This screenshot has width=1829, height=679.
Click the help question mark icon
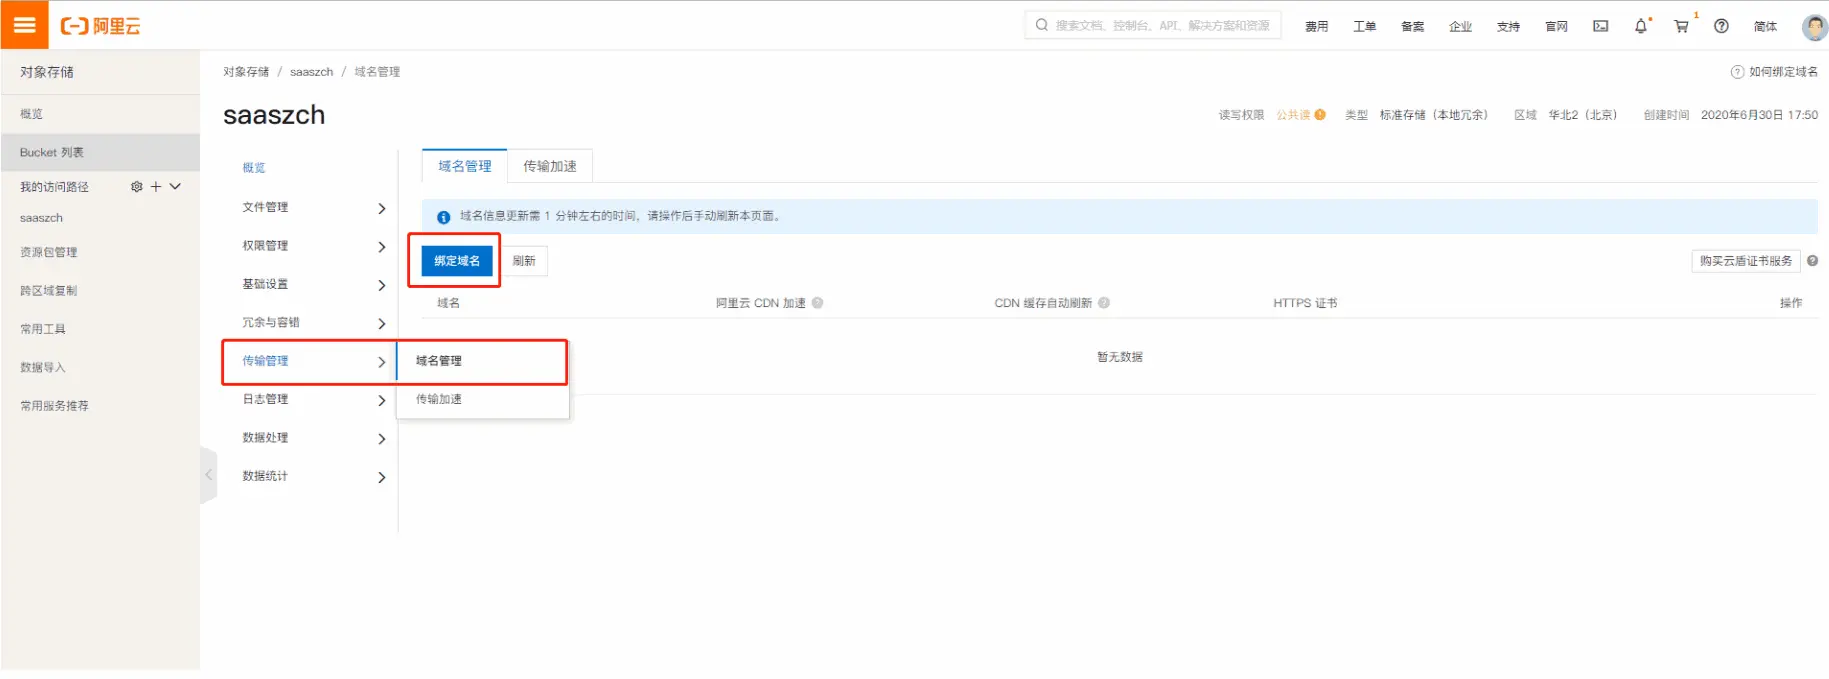(x=1721, y=26)
